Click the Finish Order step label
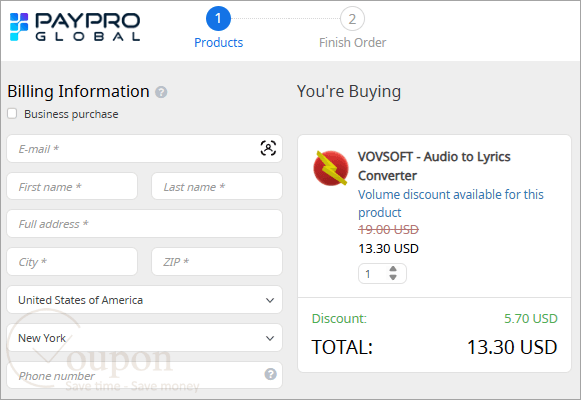 352,43
